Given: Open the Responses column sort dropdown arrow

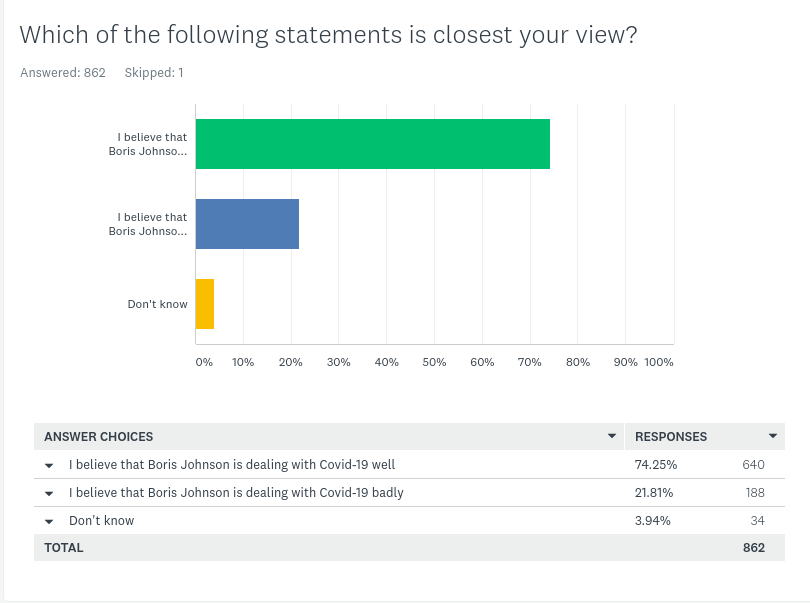Looking at the screenshot, I should click(773, 437).
